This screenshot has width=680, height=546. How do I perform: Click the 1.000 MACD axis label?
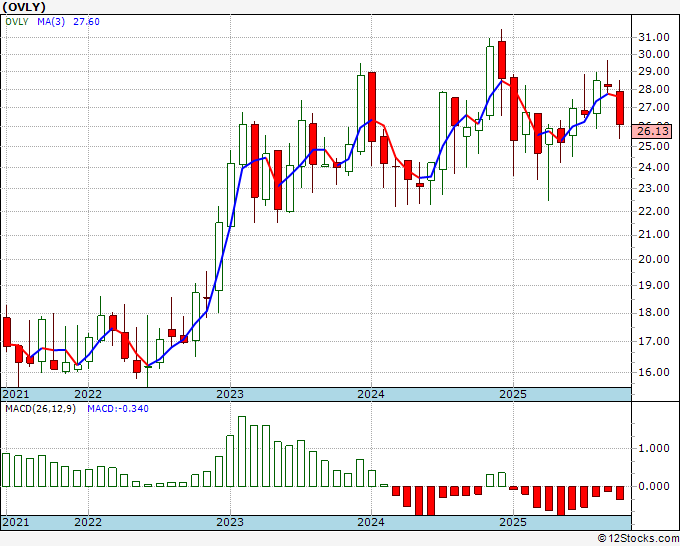[x=654, y=449]
